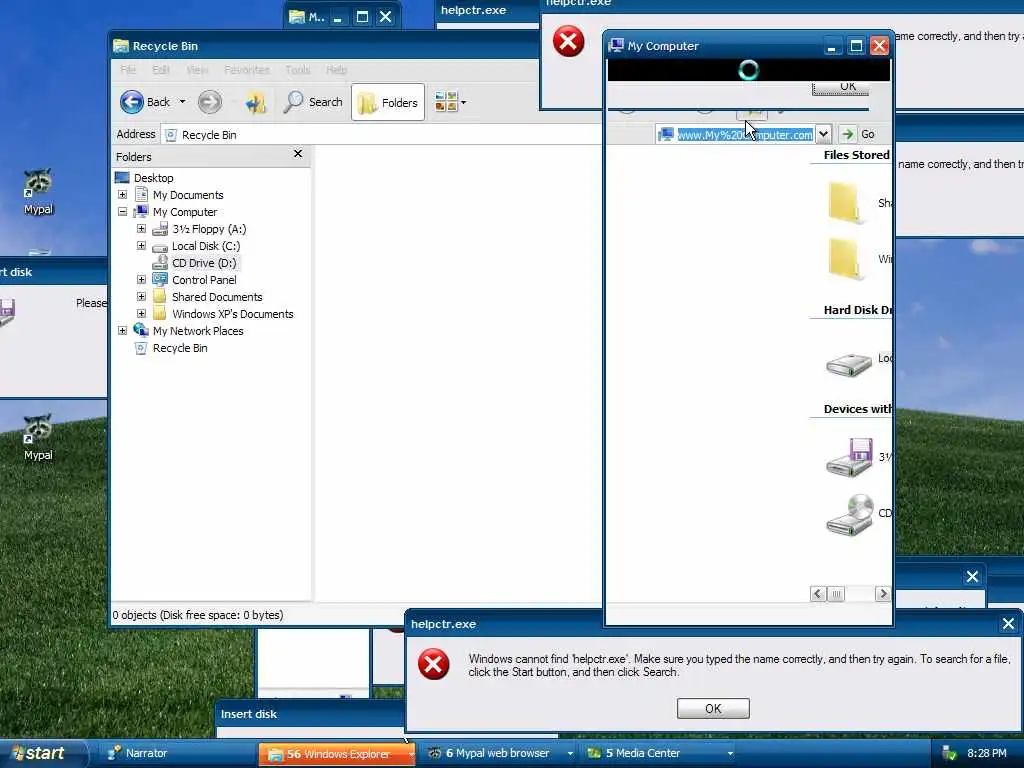Expand the Control Panel node
Screen dimensions: 1024x768
(141, 280)
